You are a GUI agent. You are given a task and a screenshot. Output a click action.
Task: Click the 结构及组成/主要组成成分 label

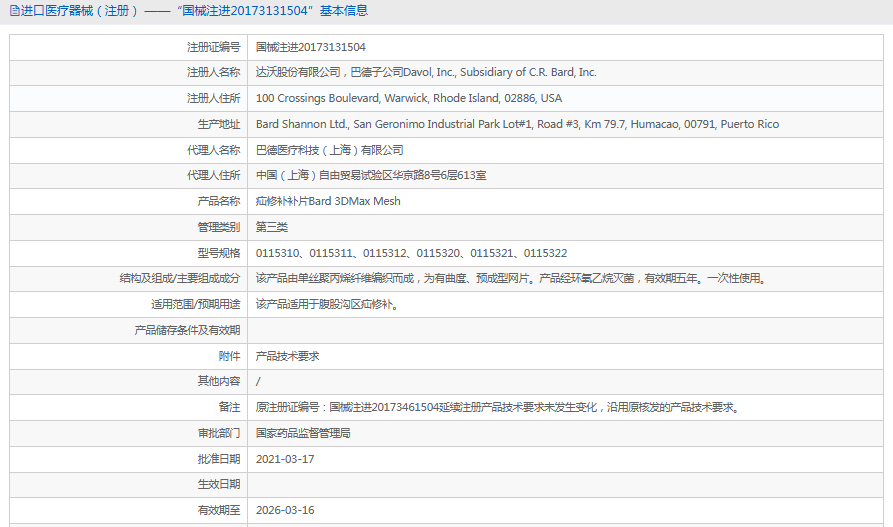pyautogui.click(x=179, y=279)
